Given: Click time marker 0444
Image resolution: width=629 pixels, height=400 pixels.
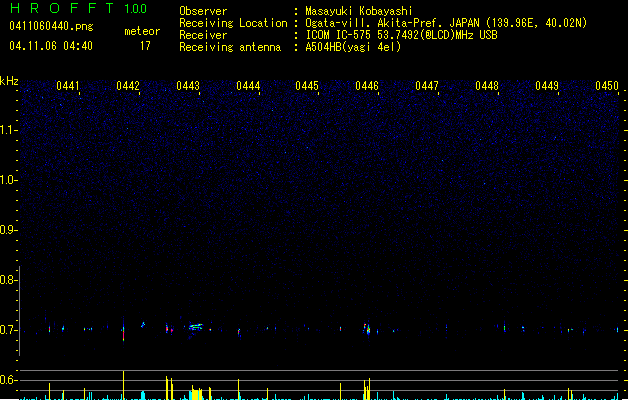Looking at the screenshot, I should pyautogui.click(x=248, y=86).
